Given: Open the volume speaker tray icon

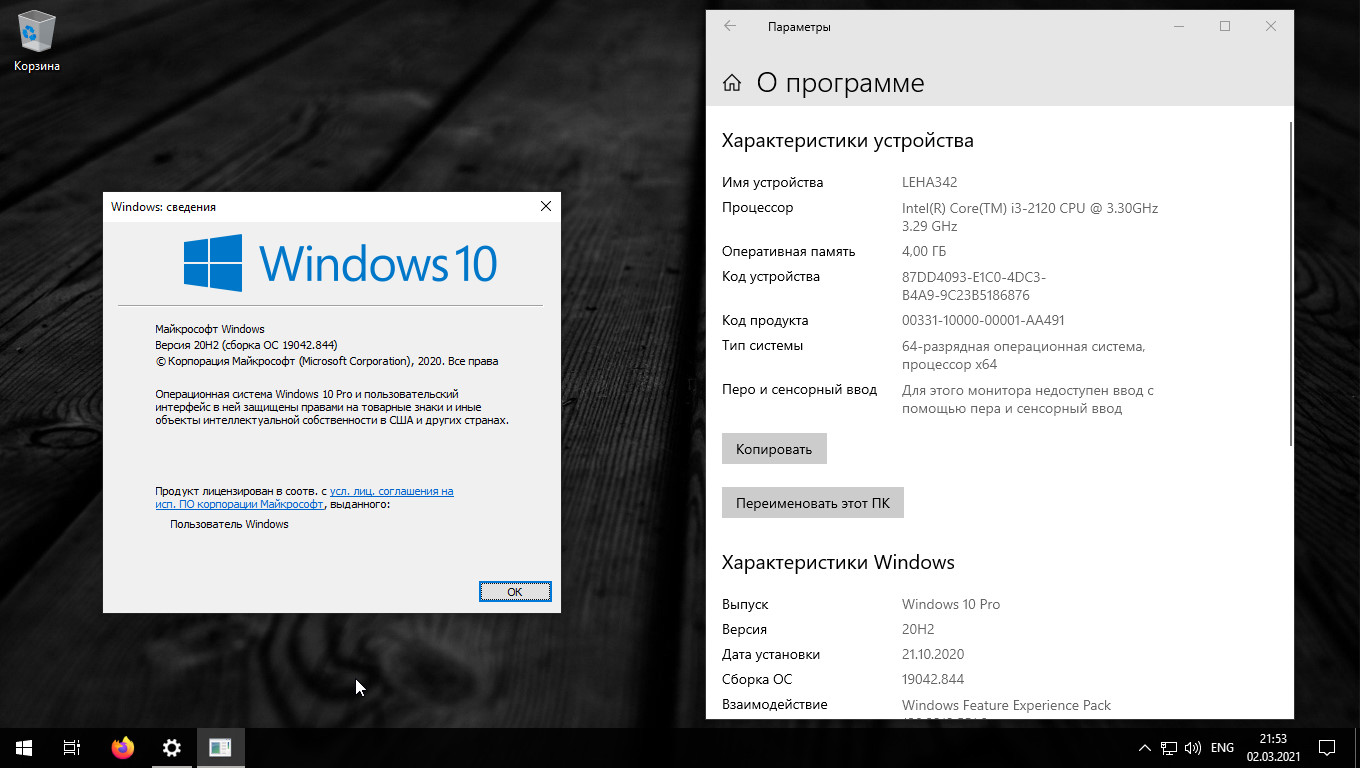Looking at the screenshot, I should [1192, 747].
